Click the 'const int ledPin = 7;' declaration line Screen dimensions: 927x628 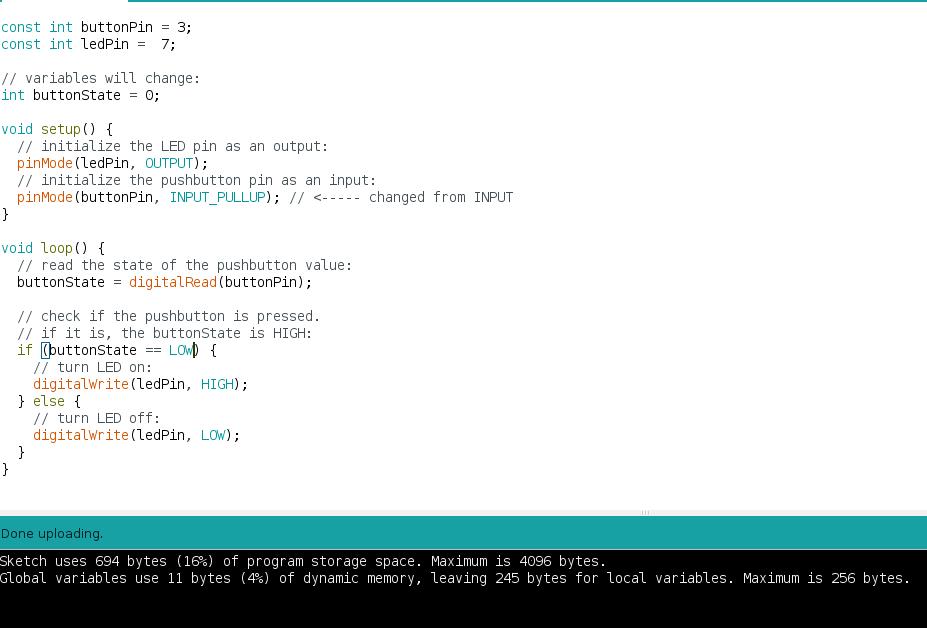click(89, 44)
